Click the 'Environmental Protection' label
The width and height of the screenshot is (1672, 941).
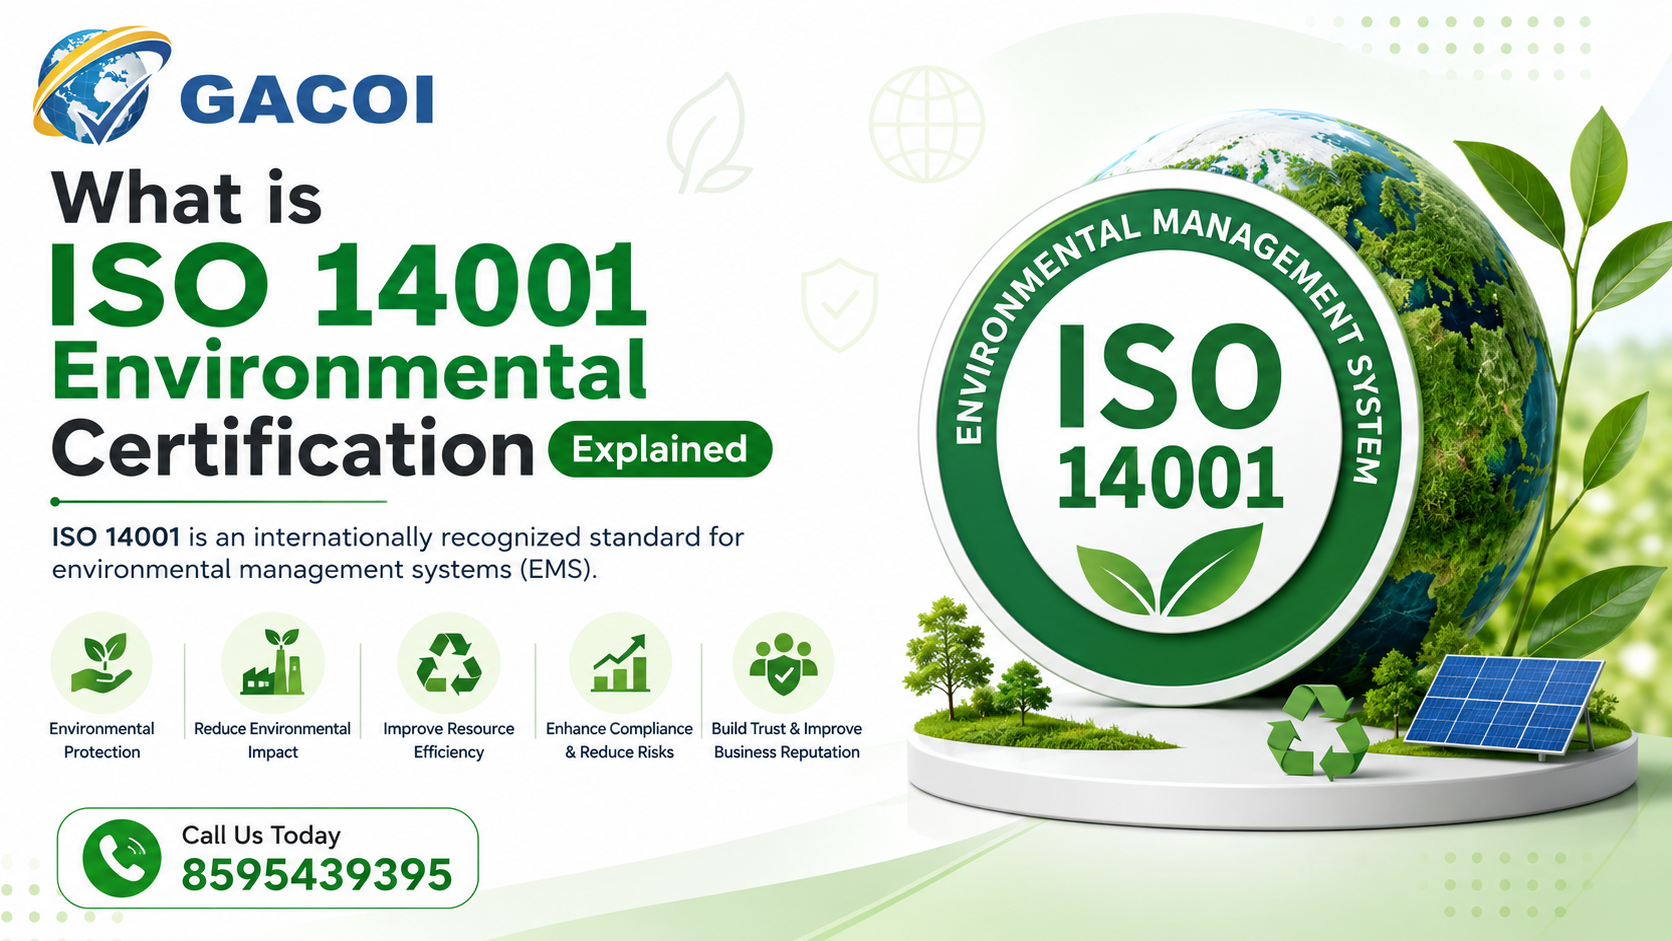[x=102, y=740]
